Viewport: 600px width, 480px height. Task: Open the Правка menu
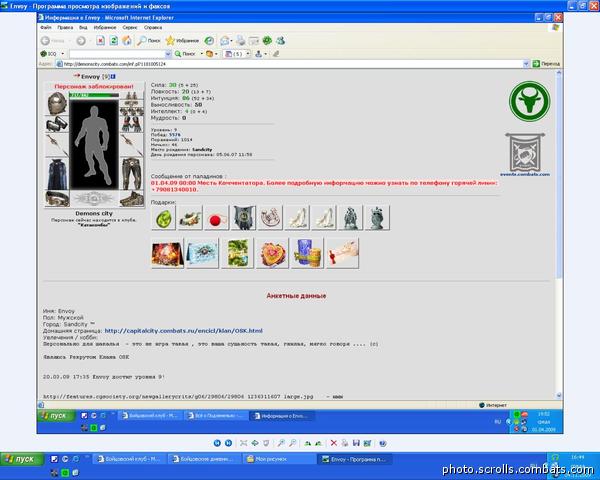tap(65, 28)
